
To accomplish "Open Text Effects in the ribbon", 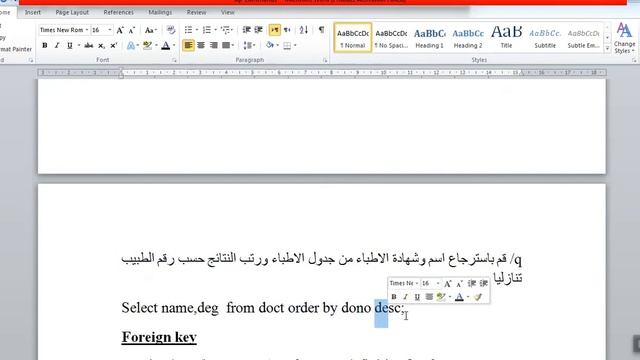I will 131,45.
